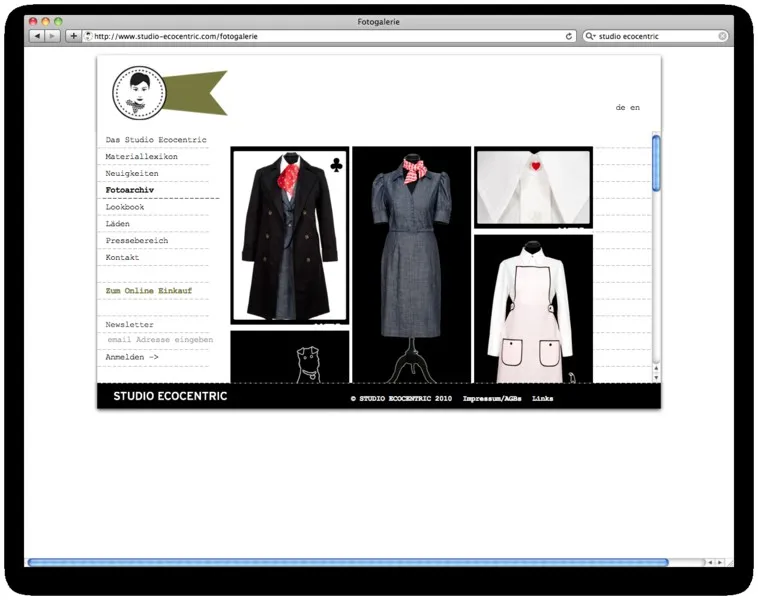Open the grey dress photo thumbnail

click(x=411, y=265)
